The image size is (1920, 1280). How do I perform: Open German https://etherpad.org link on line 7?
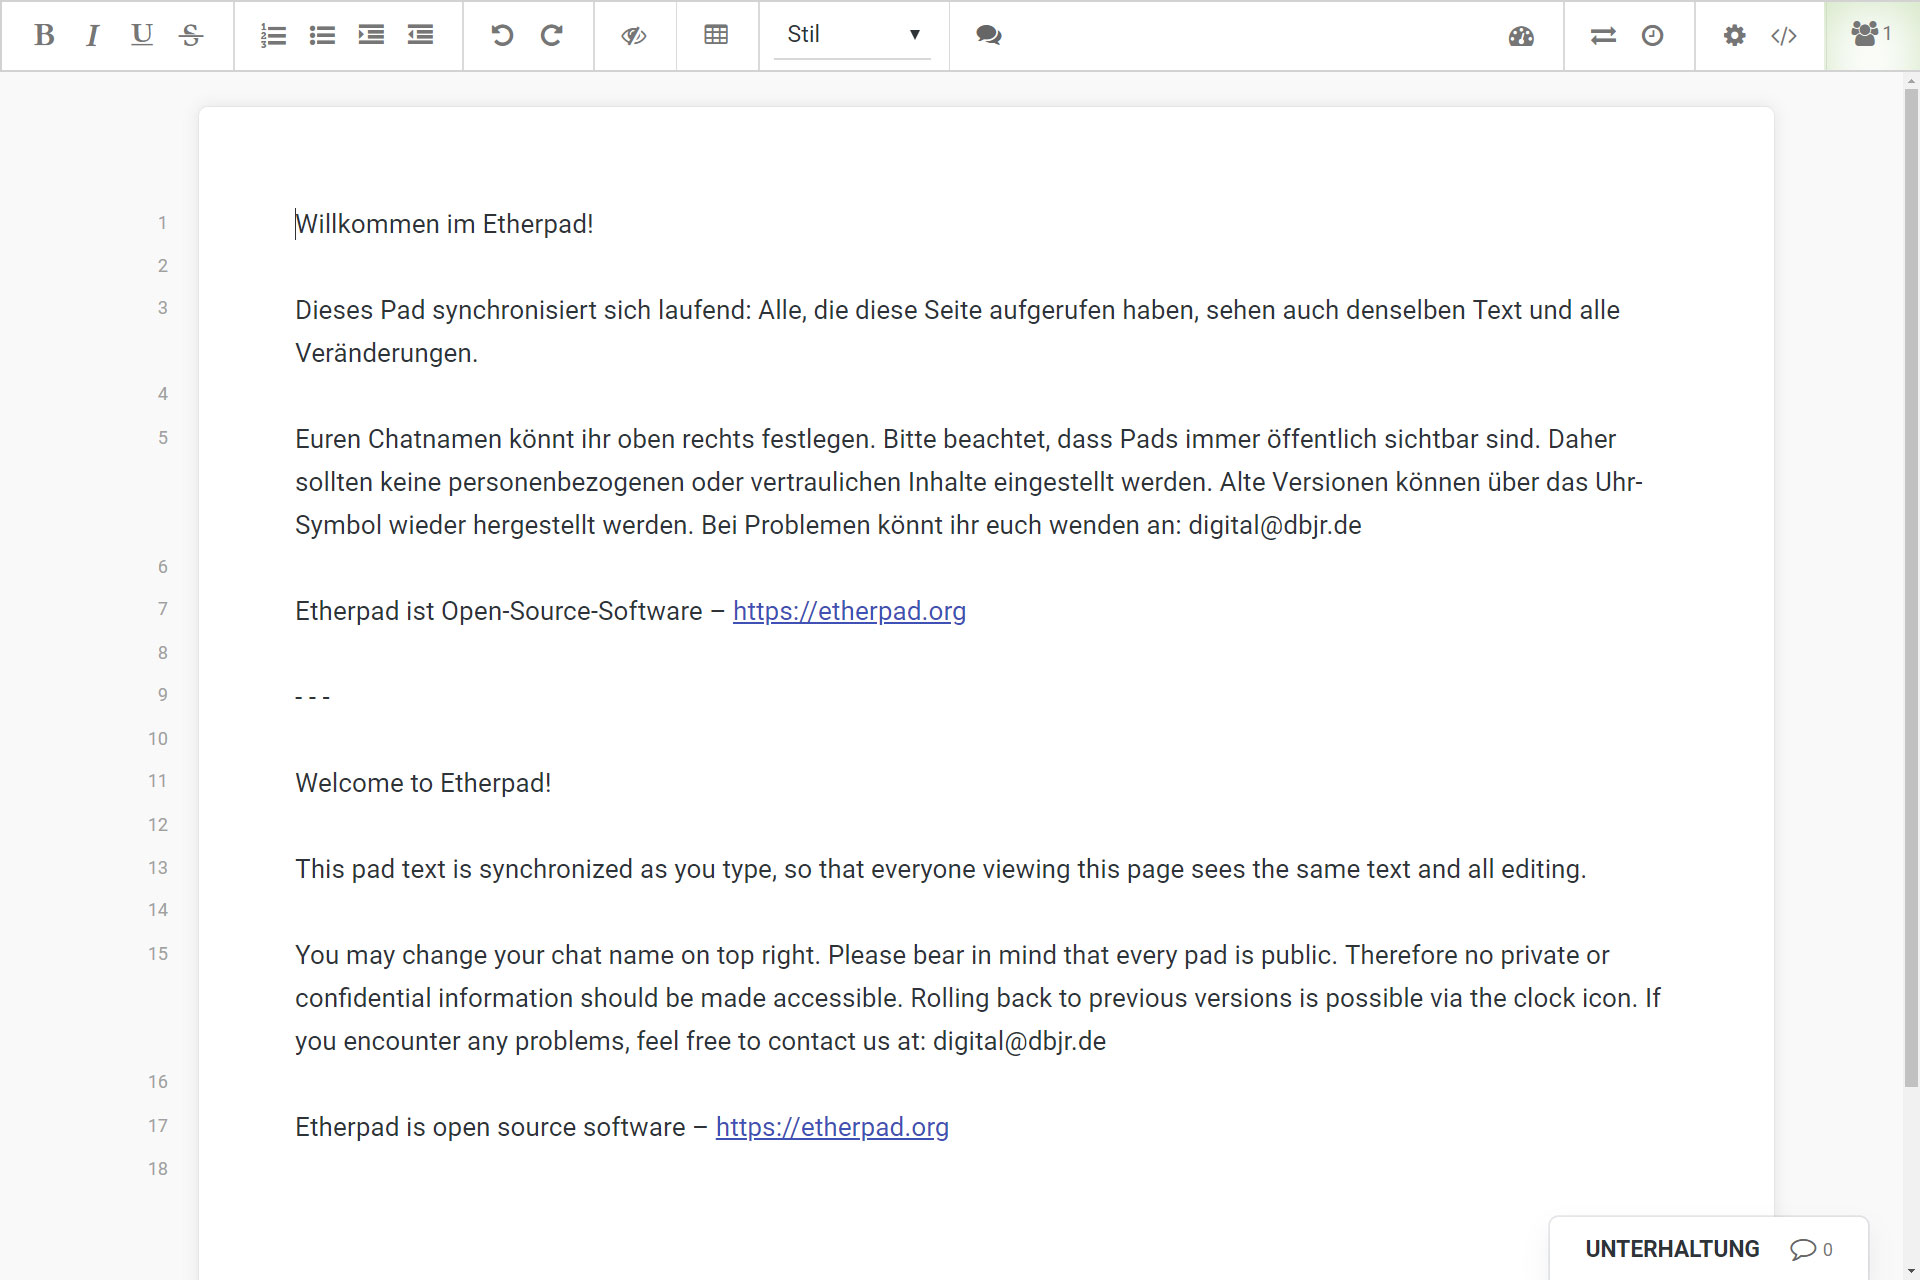[849, 611]
